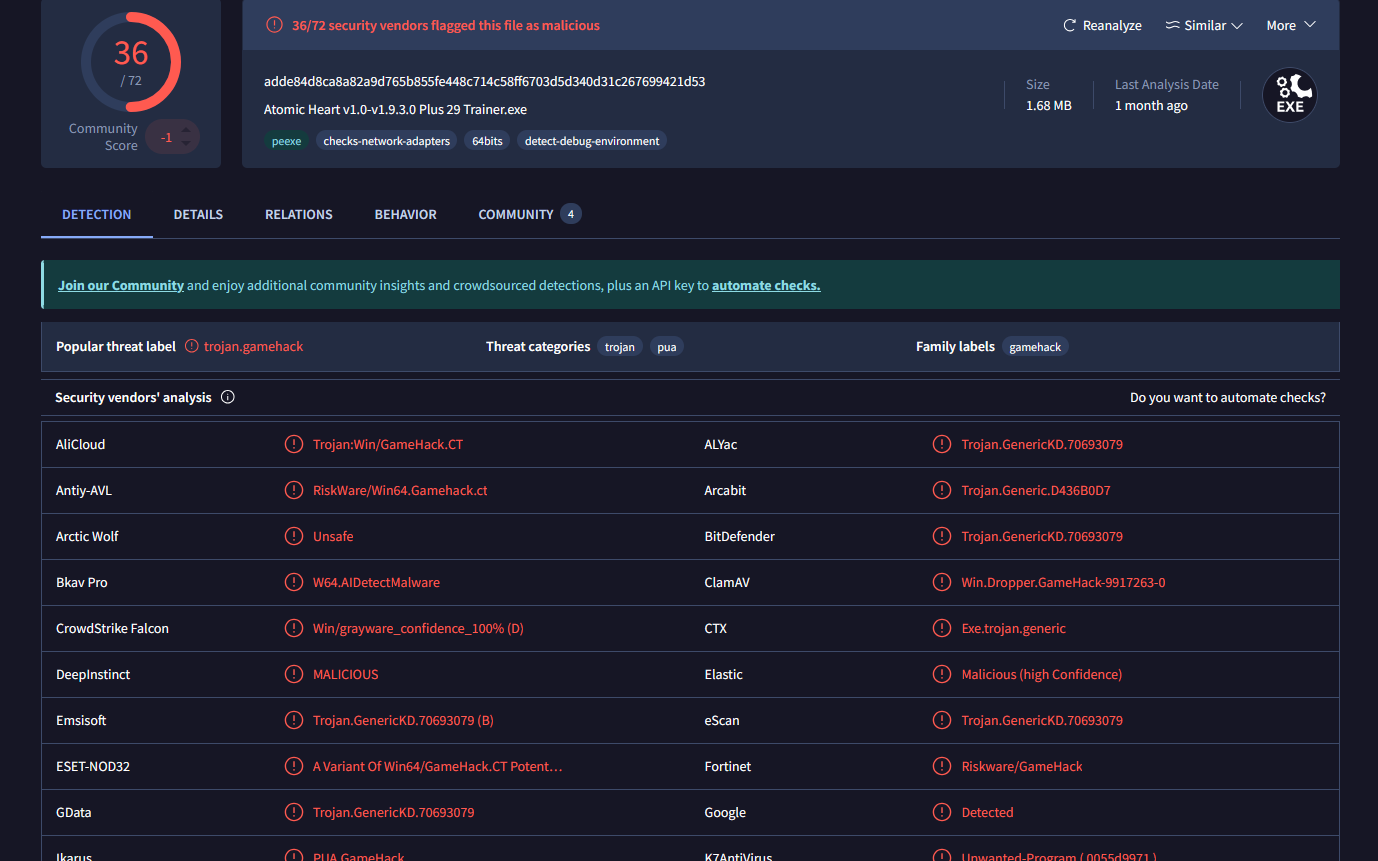Click the alert icon beside ClamAV result
The width and height of the screenshot is (1378, 861).
(942, 583)
